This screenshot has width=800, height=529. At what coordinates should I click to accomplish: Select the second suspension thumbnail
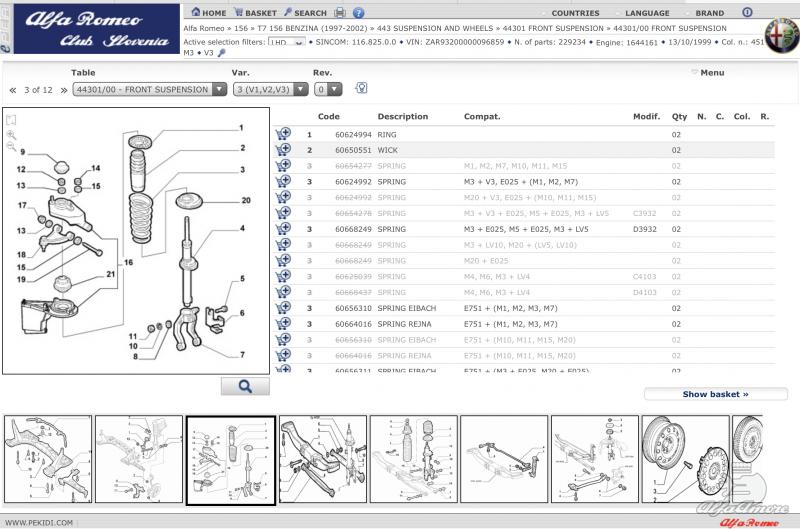point(139,459)
